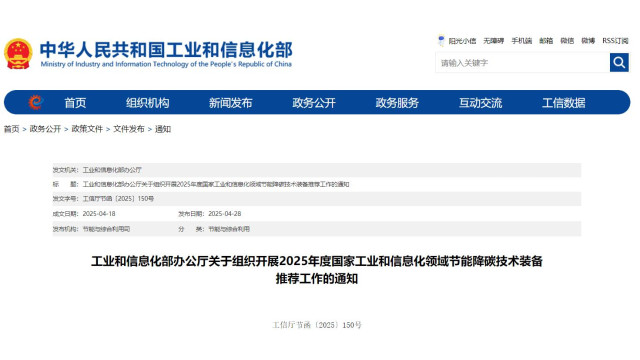Screen dimensions: 640x360
Task: Click the 阳光小信 top link
Action: [462, 41]
